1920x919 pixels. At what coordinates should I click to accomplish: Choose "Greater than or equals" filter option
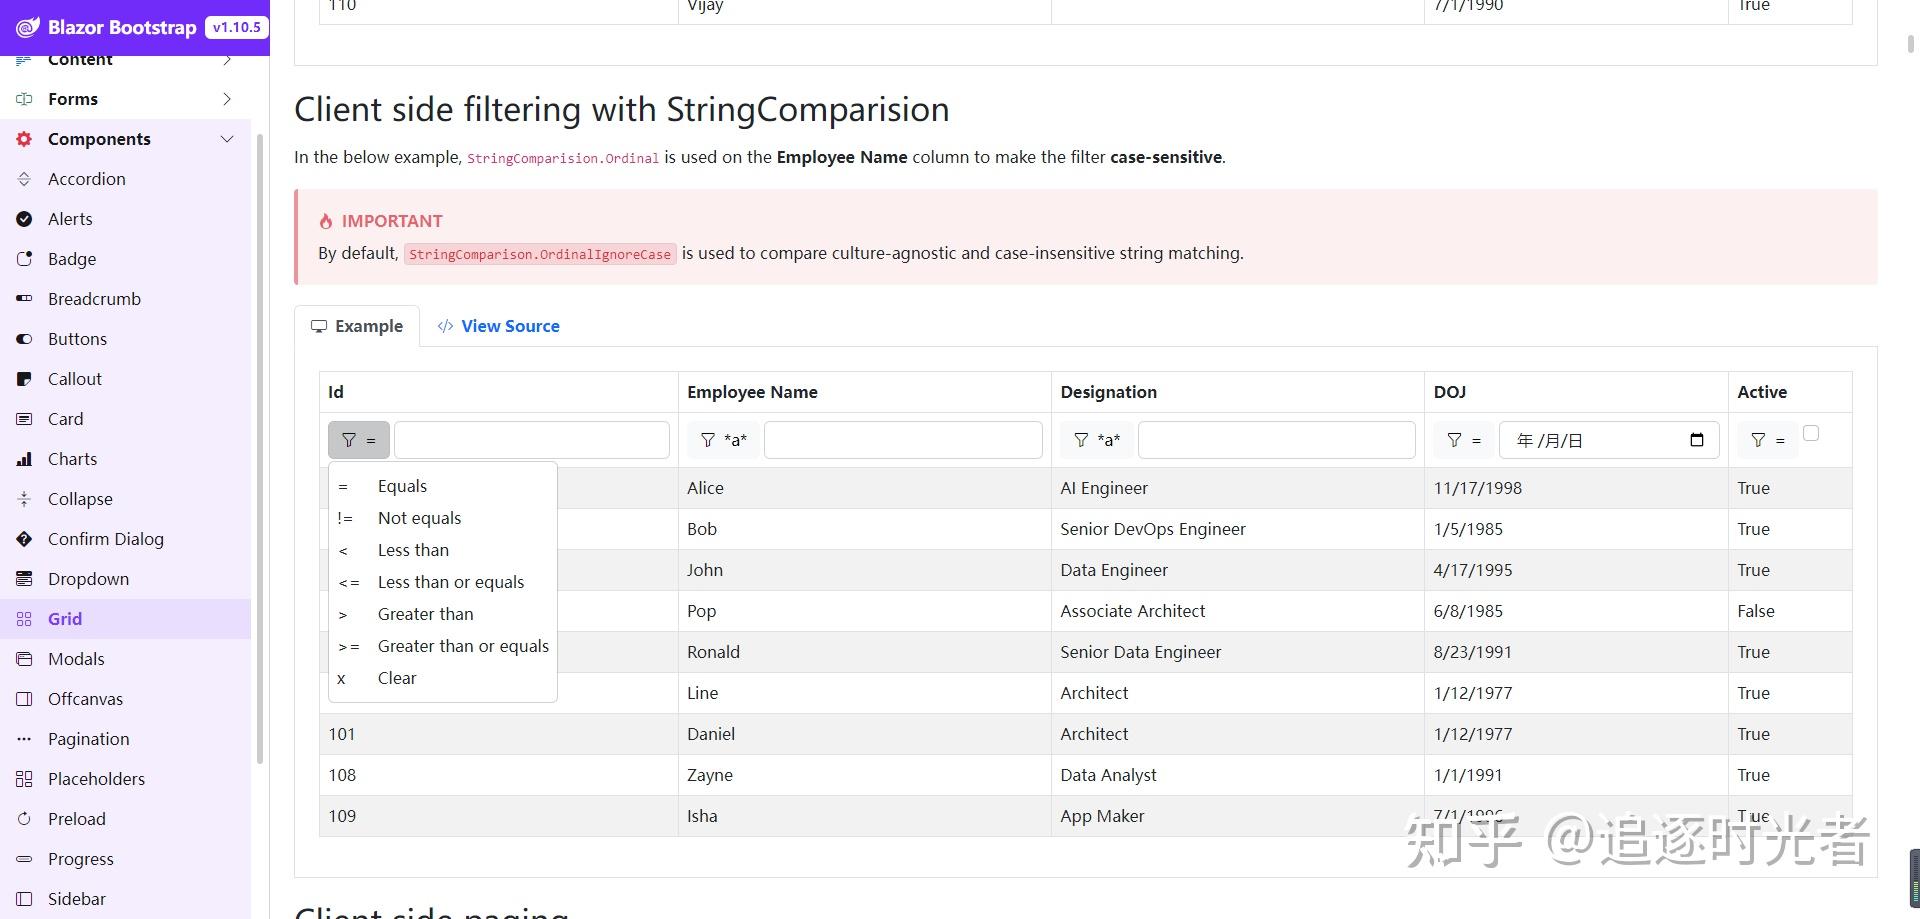(x=463, y=646)
